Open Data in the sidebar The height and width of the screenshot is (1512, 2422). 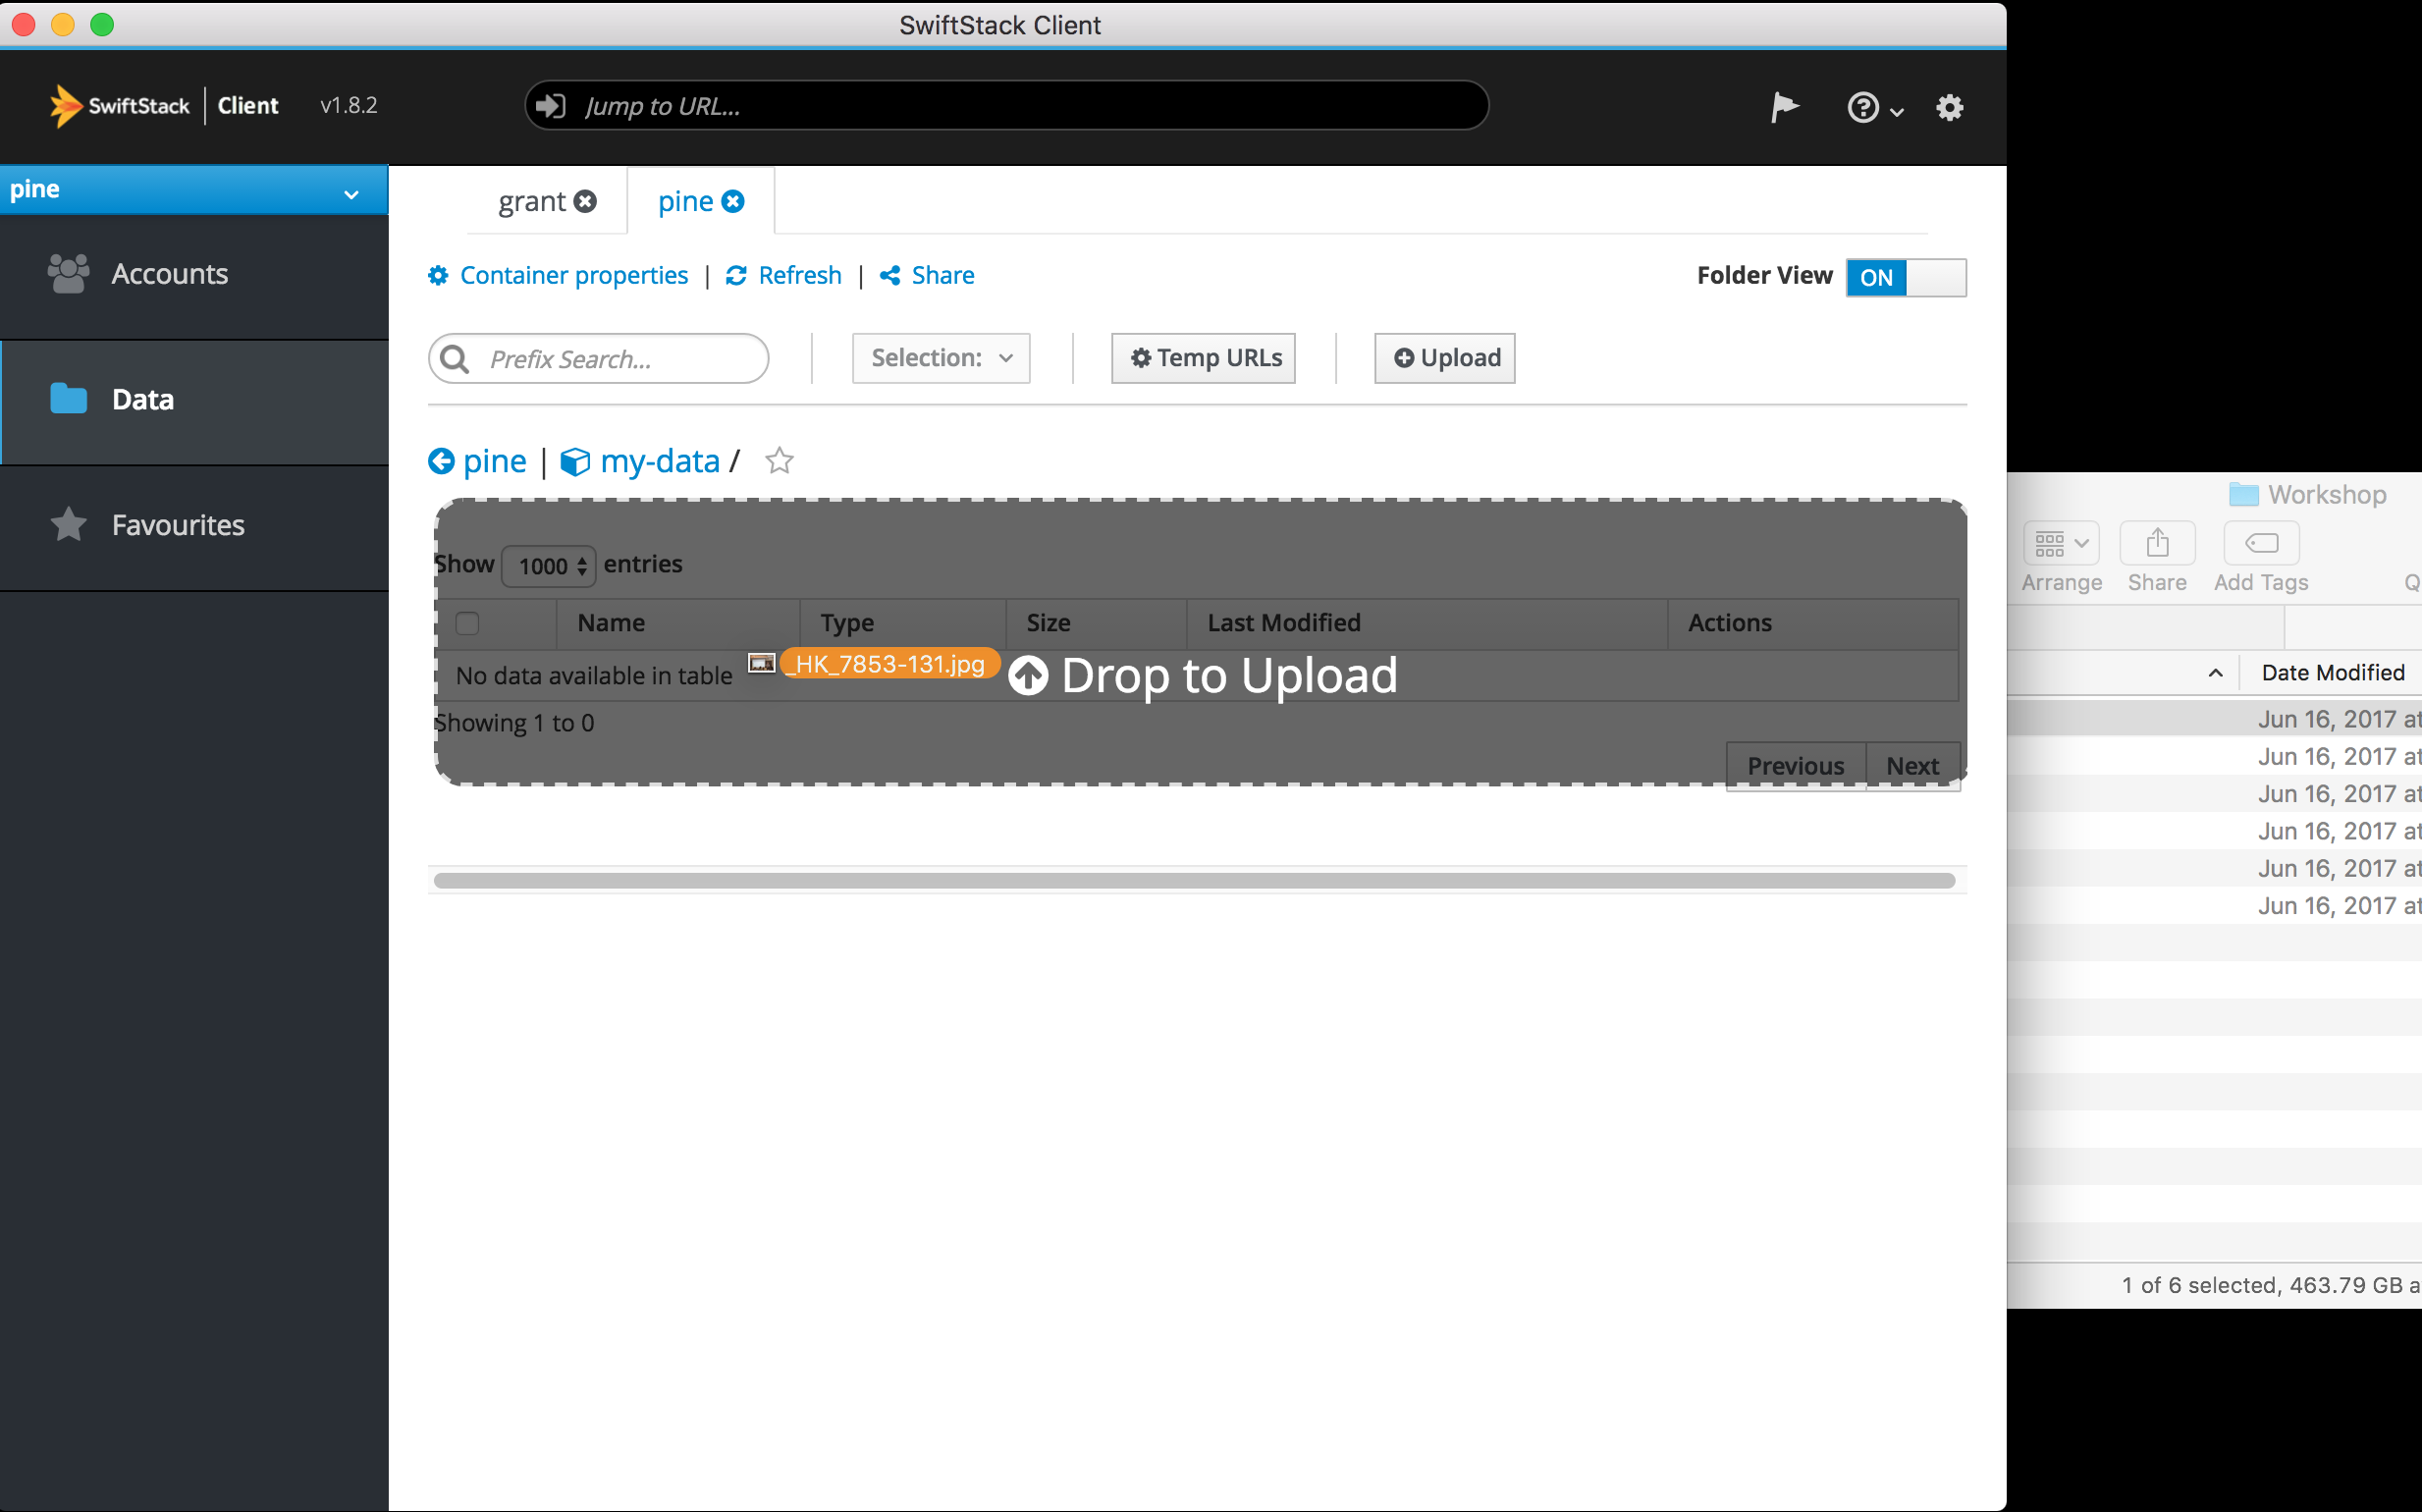click(x=194, y=400)
